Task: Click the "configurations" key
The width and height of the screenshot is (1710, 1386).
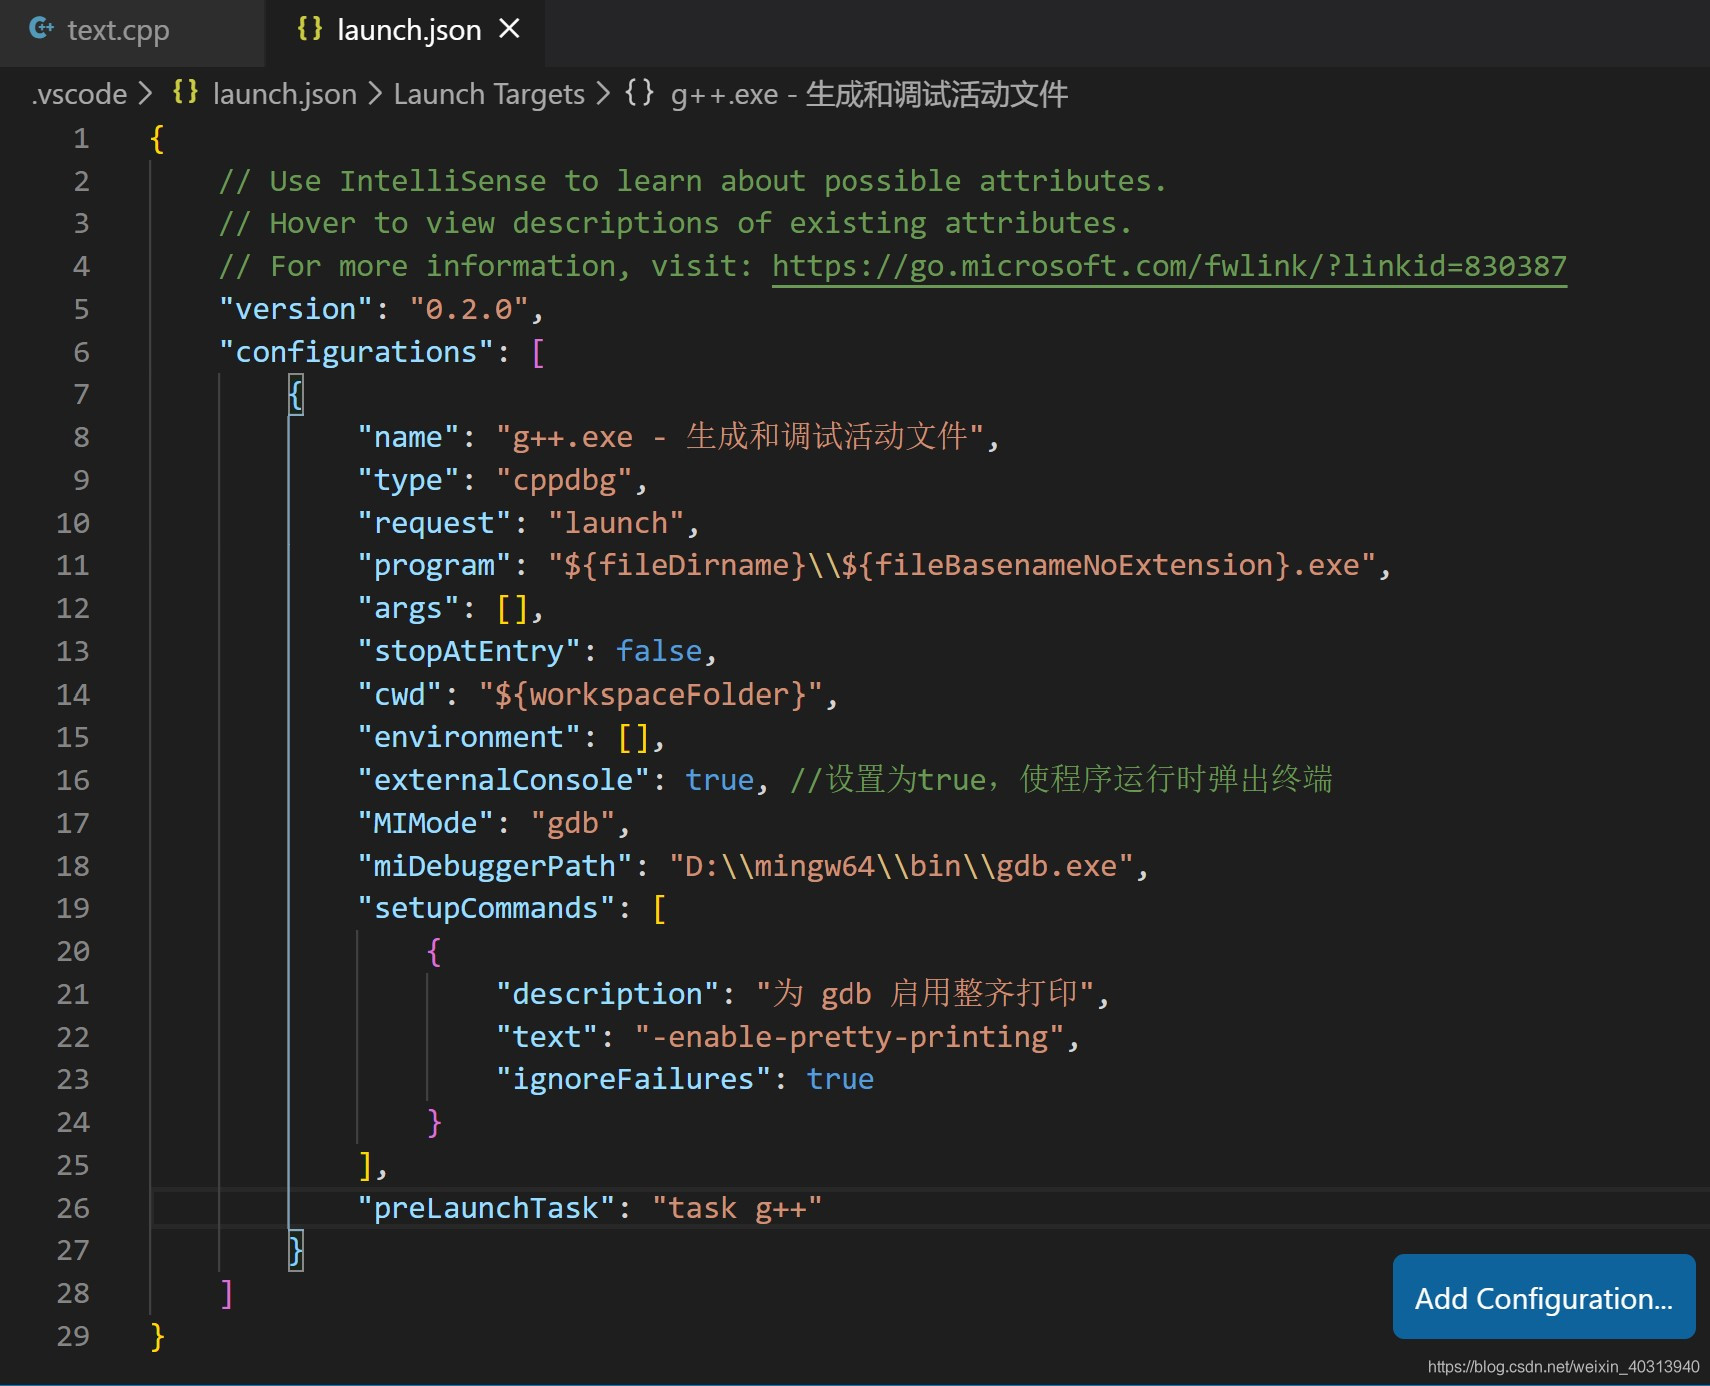Action: pyautogui.click(x=356, y=352)
